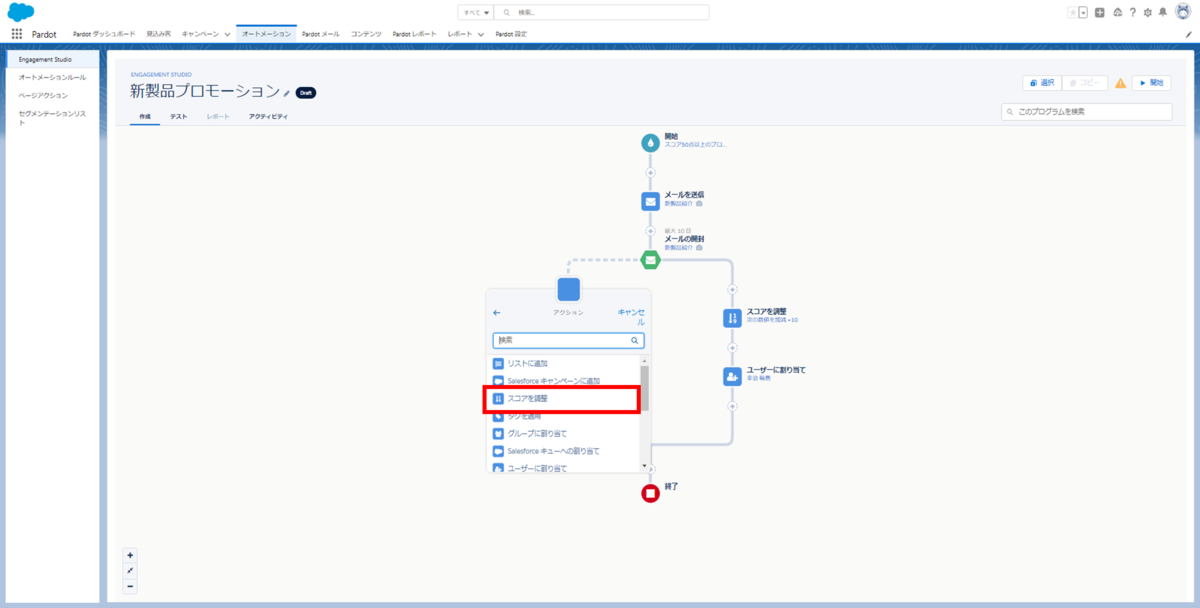
Task: Focus the global 検索 box
Action: pos(603,12)
